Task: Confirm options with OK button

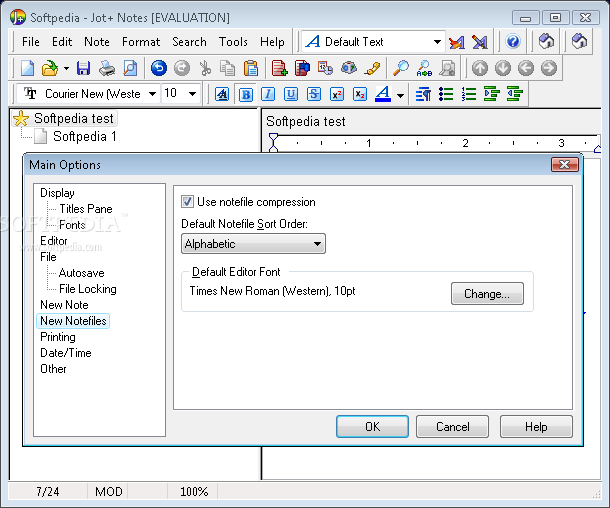Action: [x=372, y=427]
